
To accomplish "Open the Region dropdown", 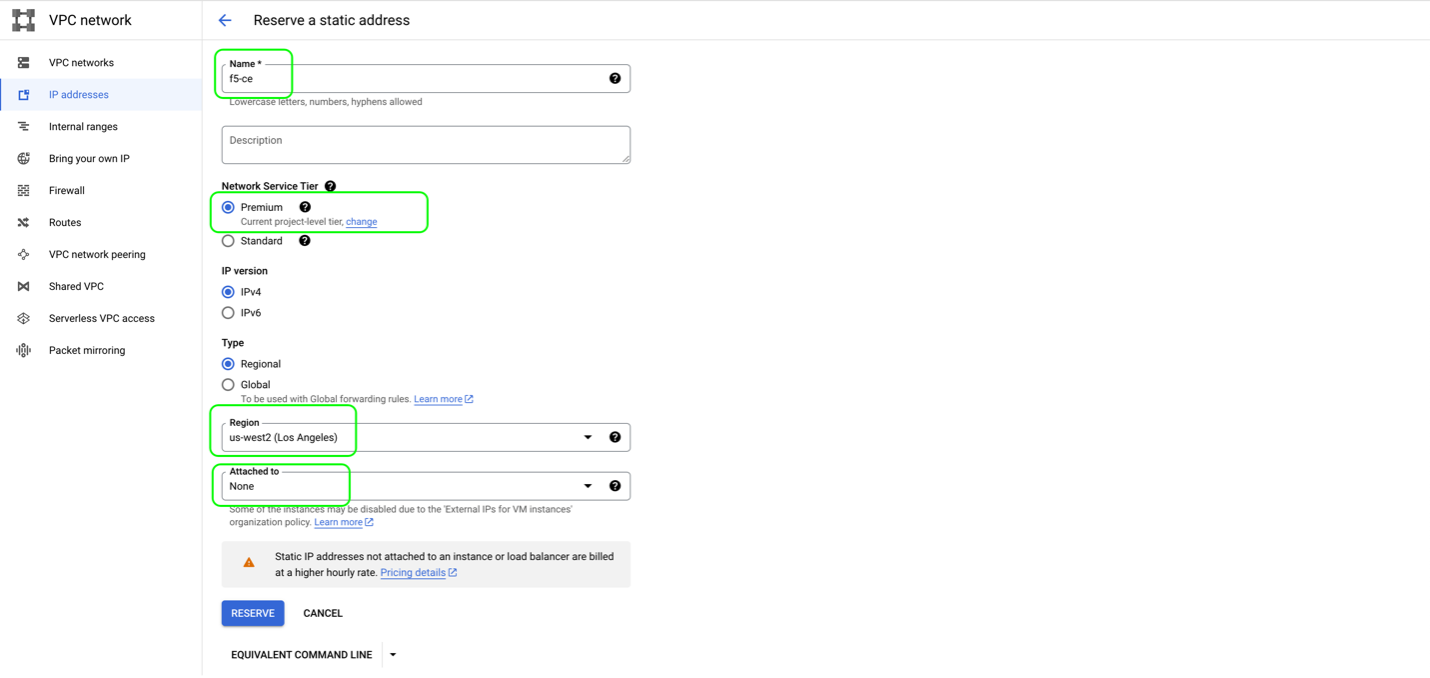I will pos(588,437).
